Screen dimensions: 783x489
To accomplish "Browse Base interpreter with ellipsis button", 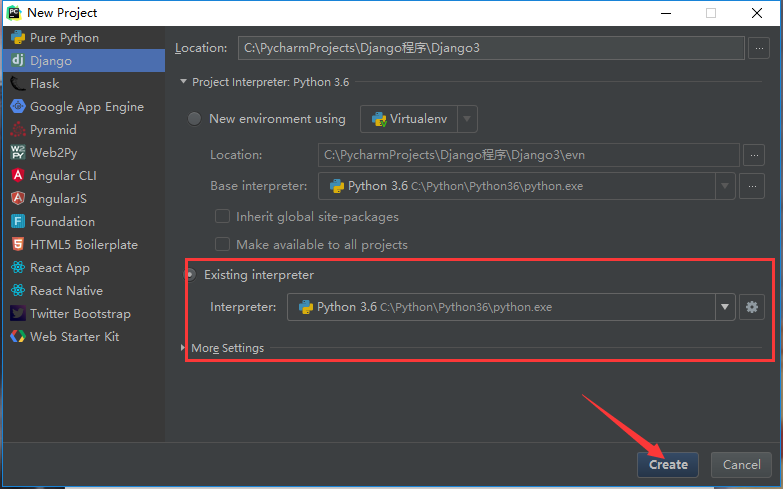I will point(752,186).
